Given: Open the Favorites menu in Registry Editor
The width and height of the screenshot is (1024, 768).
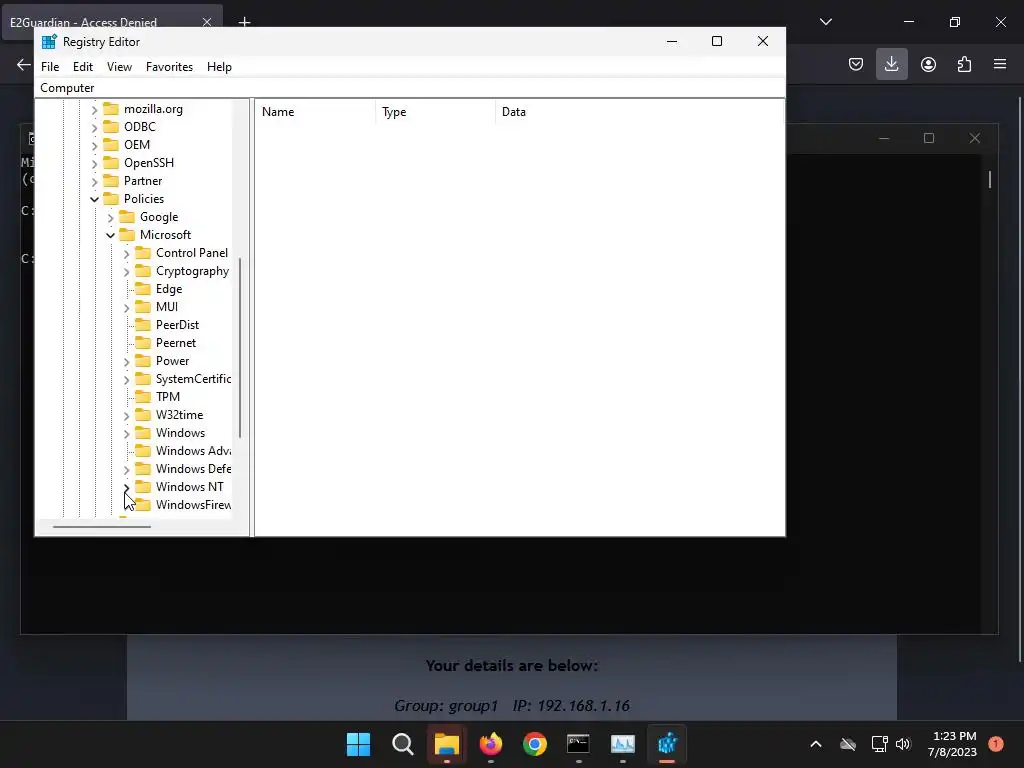Looking at the screenshot, I should click(x=169, y=67).
